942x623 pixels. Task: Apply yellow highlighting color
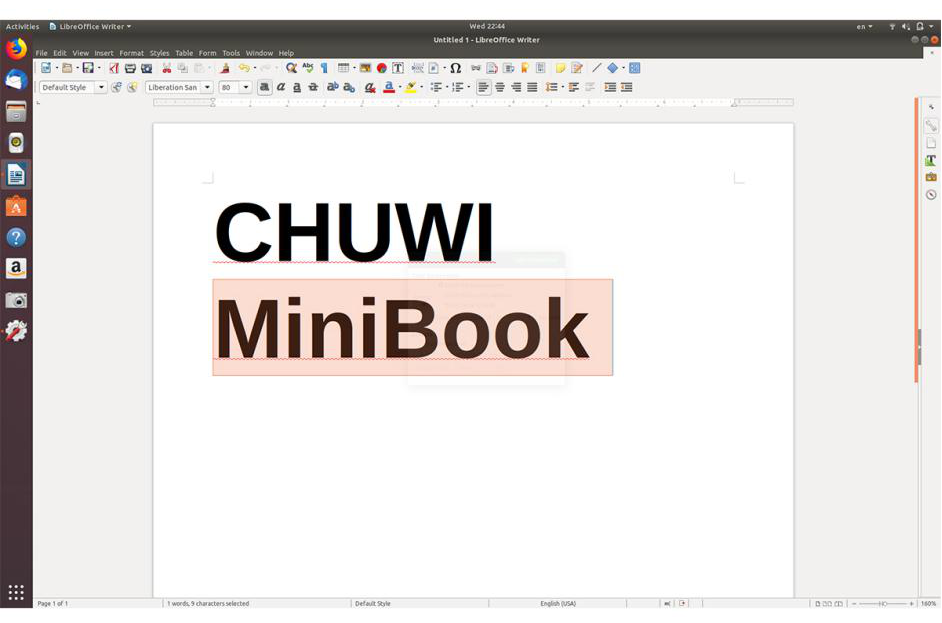(411, 87)
